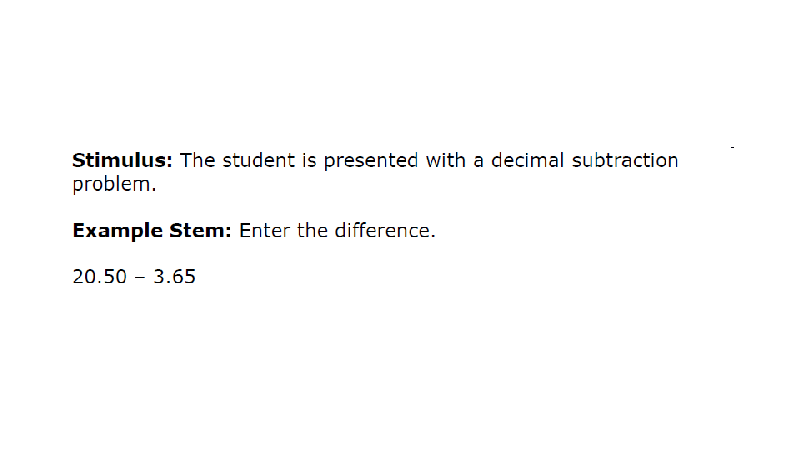Click the number 20.50
The image size is (800, 450).
coord(99,277)
